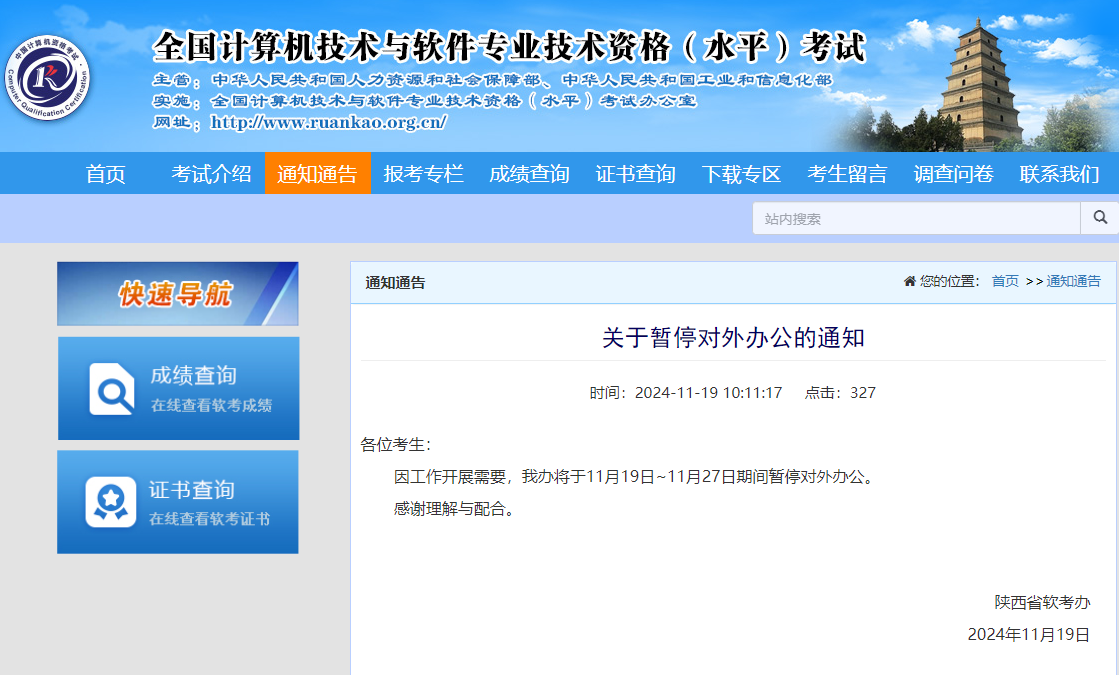Open the 成绩查询 sidebar panel

point(177,389)
